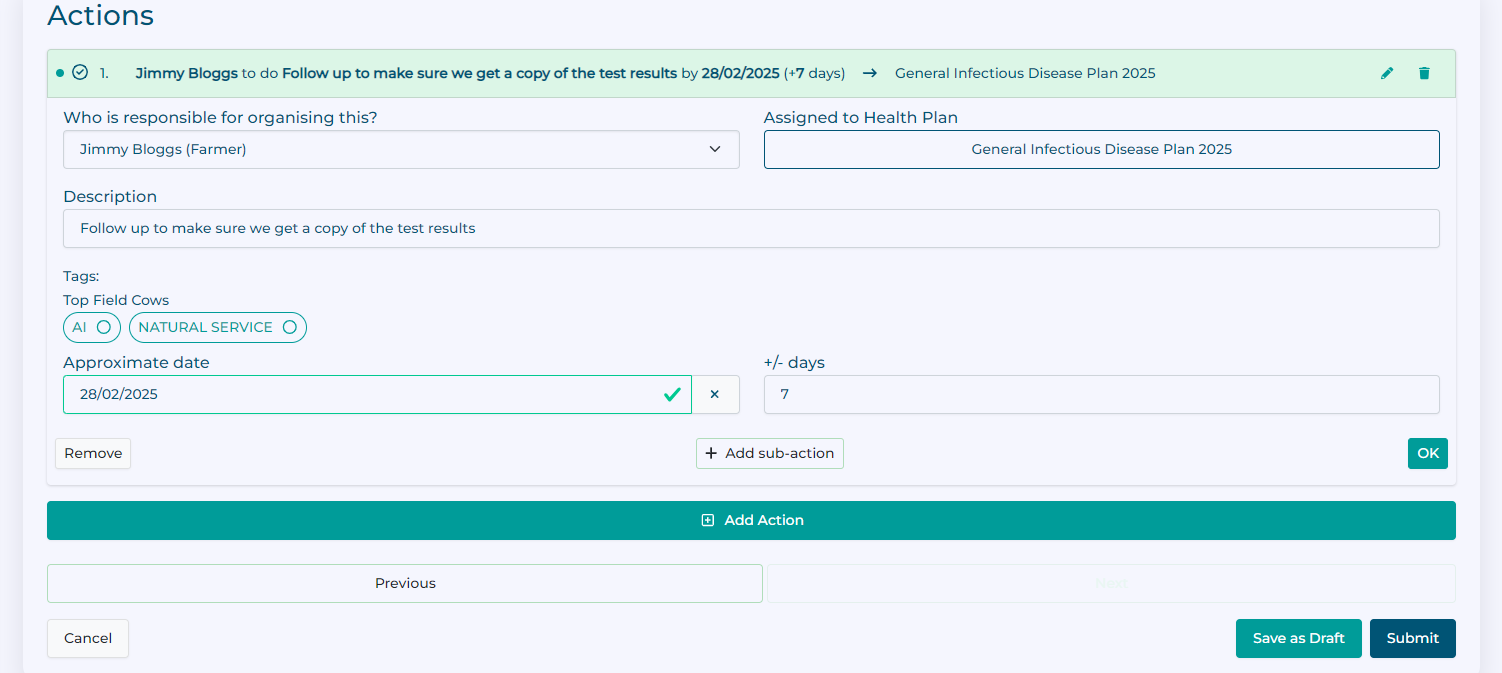Open the Assigned to Health Plan selector

pos(1101,149)
